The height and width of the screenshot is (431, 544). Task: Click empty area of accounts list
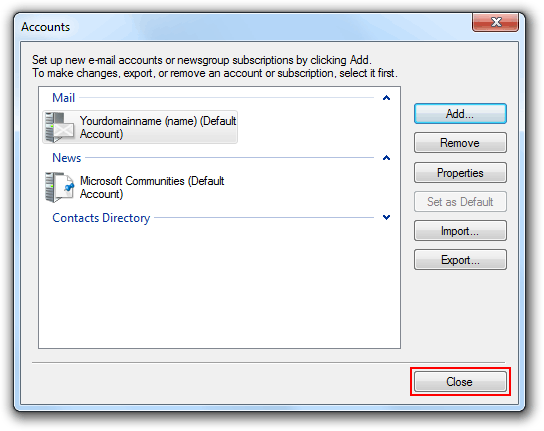[x=219, y=285]
